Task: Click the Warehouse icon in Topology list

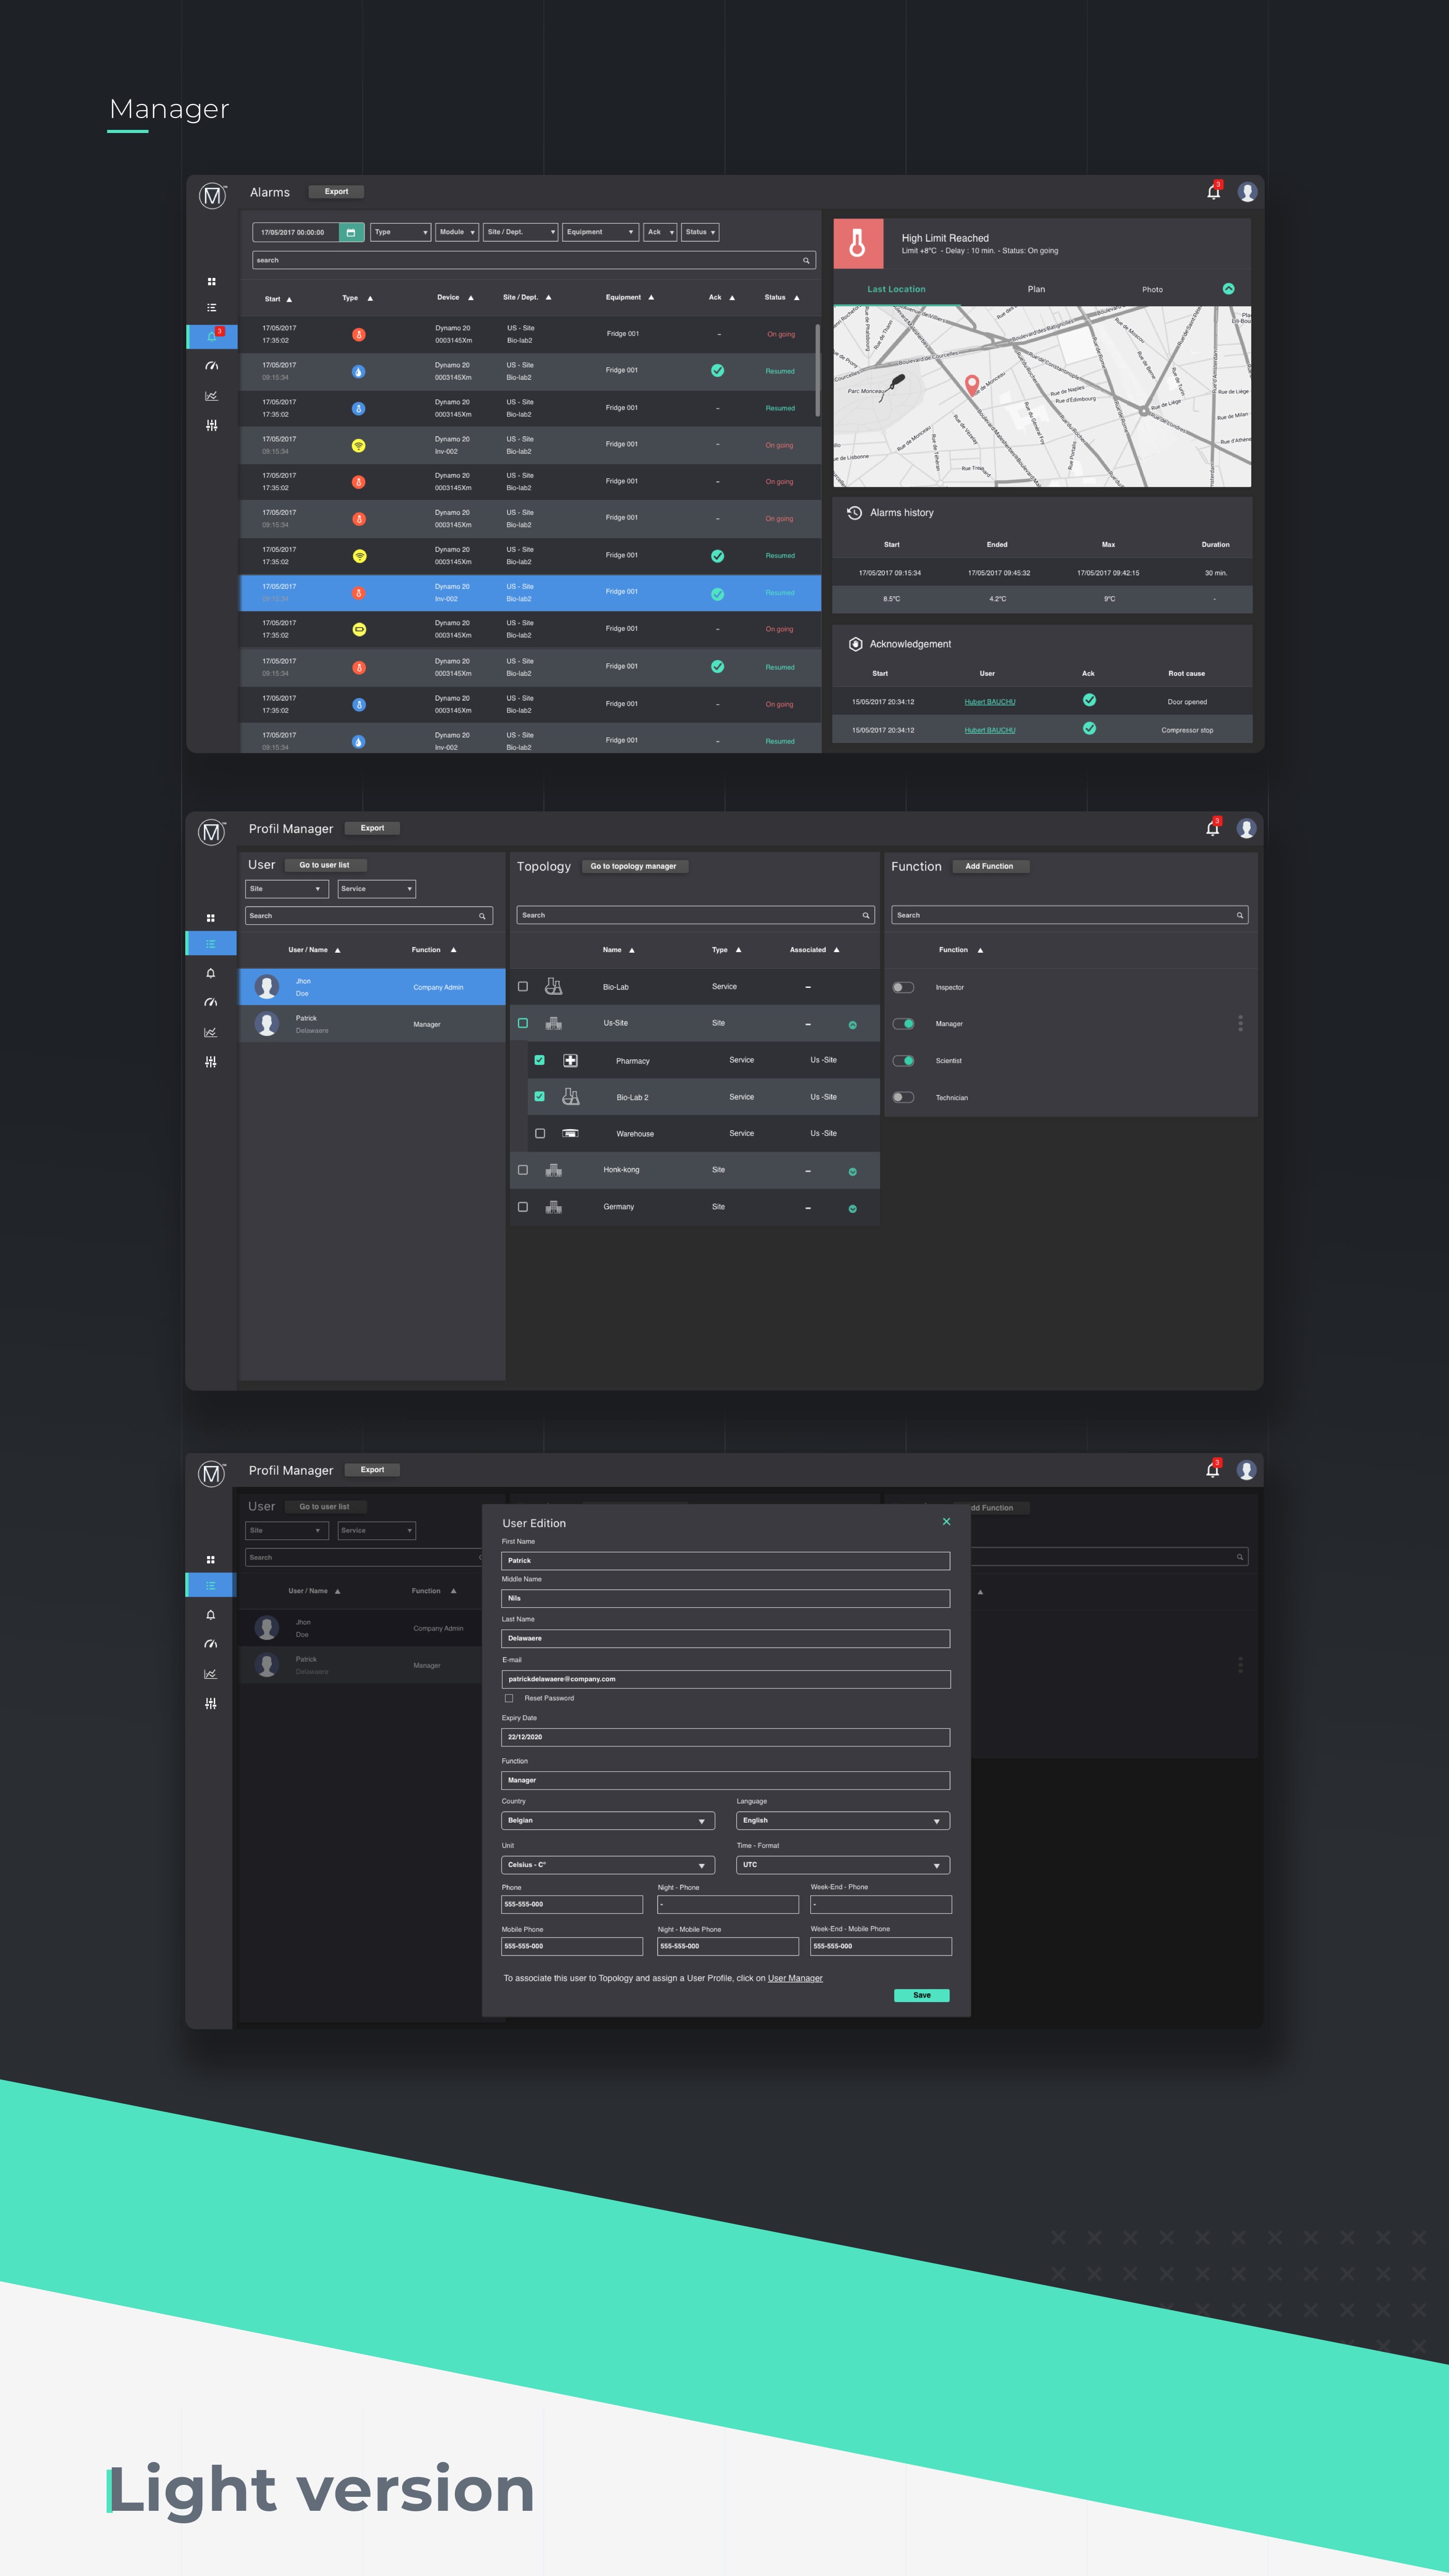Action: click(x=570, y=1133)
